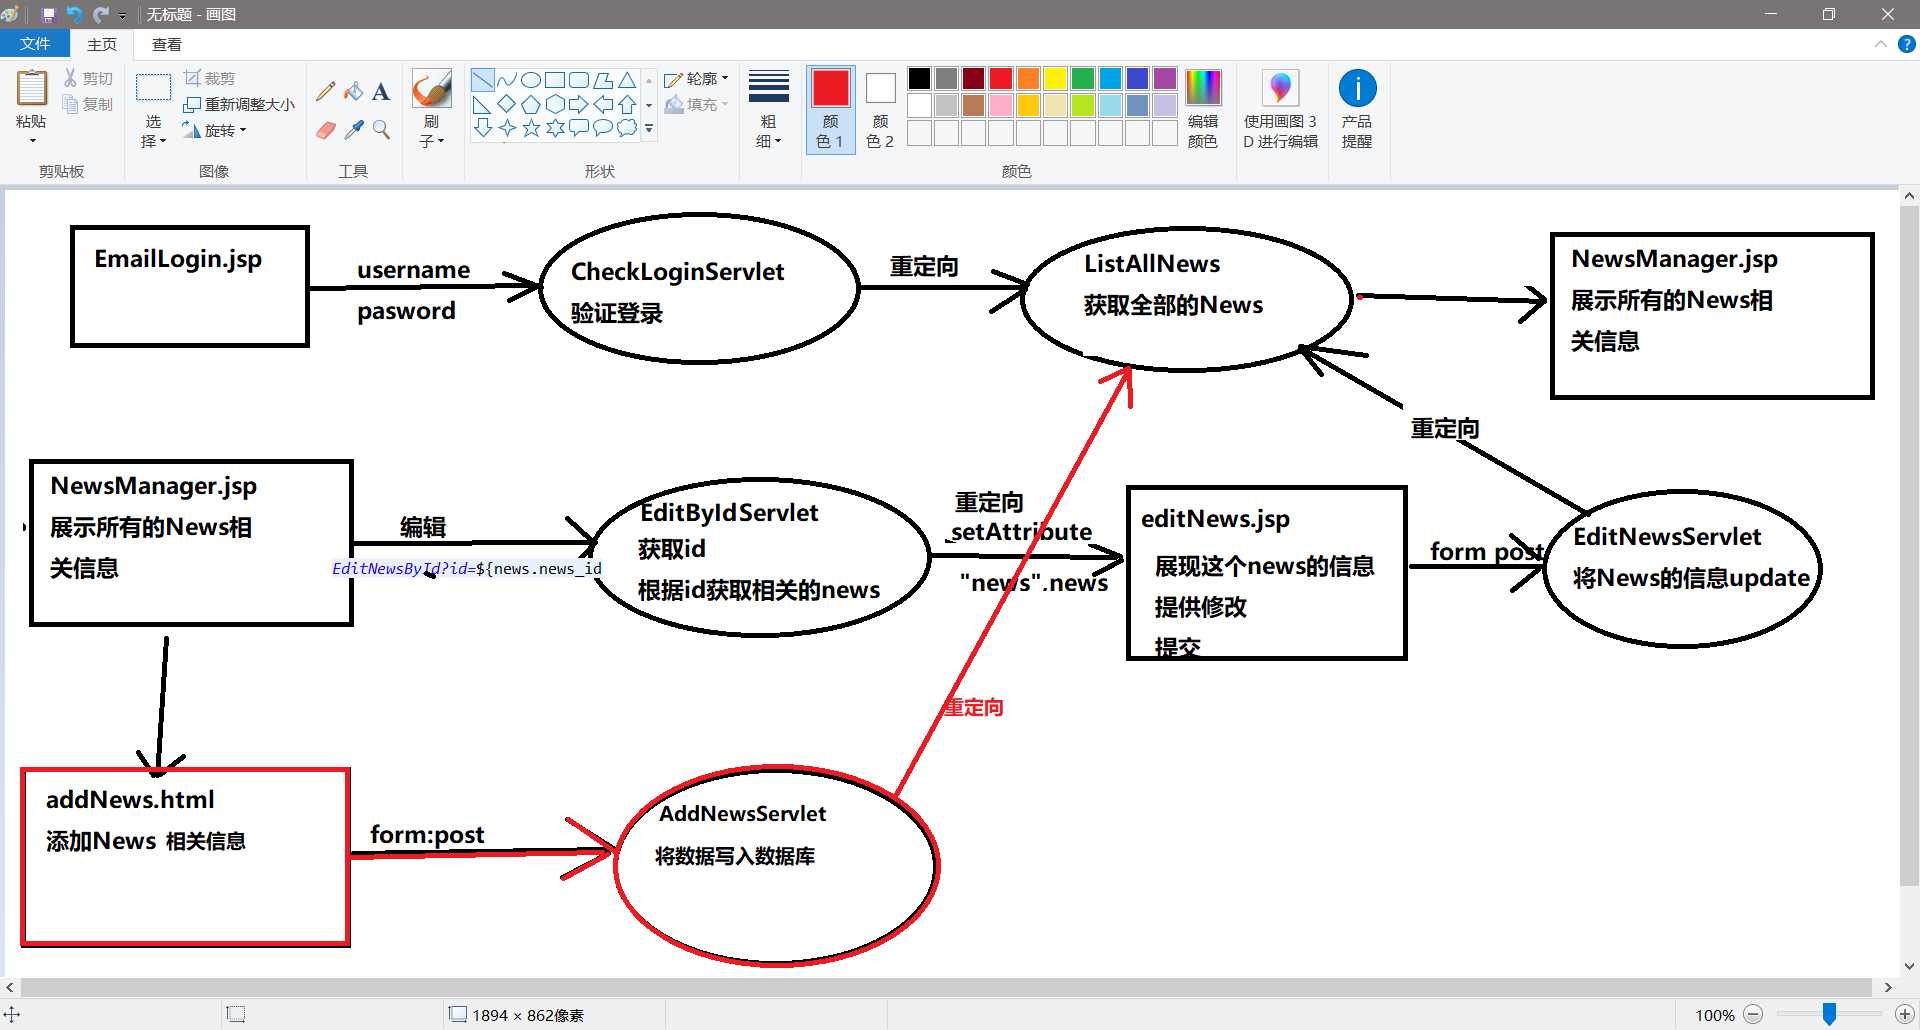
Task: Click the zoom slider handle
Action: (x=1829, y=1014)
